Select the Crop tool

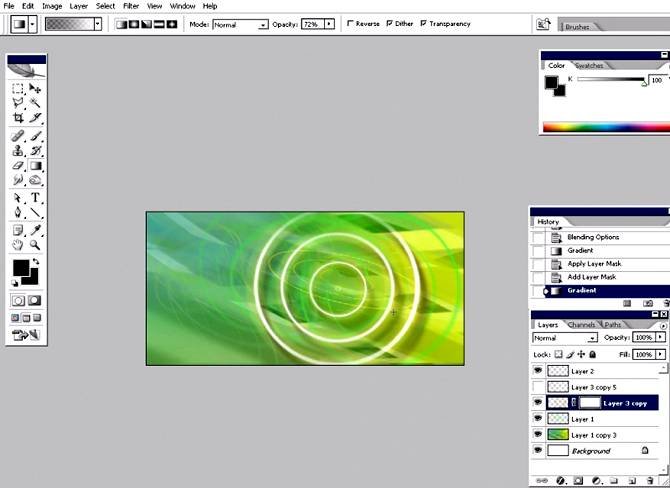(18, 118)
